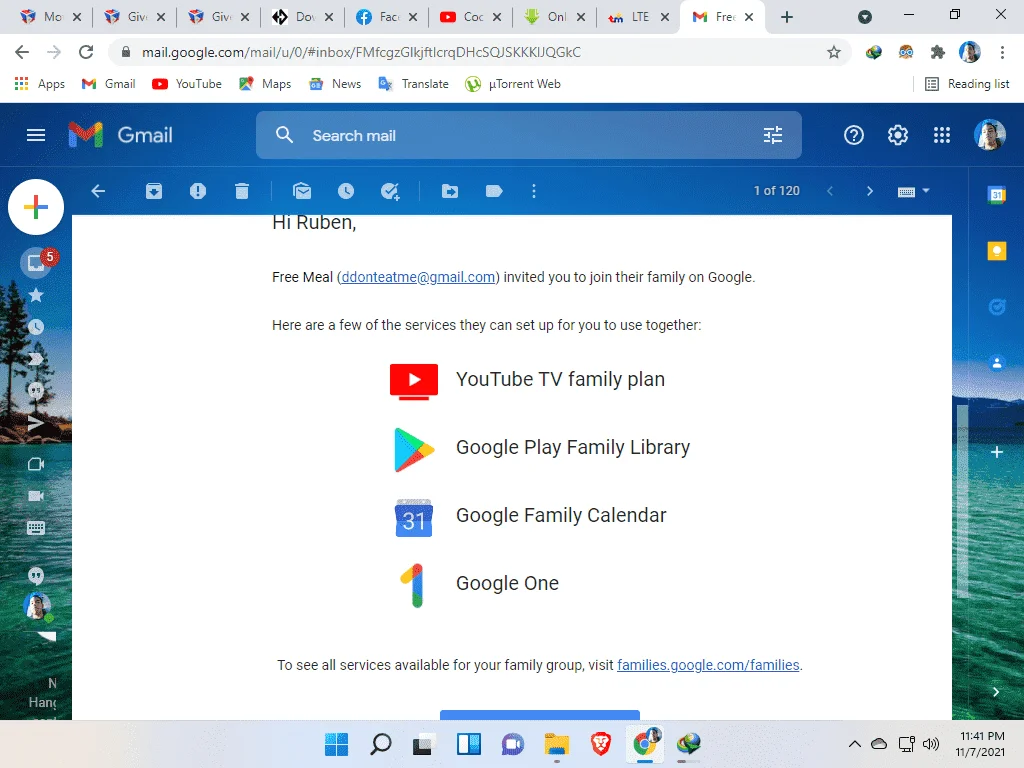Viewport: 1024px width, 768px height.
Task: Open the Google apps grid
Action: coord(942,135)
